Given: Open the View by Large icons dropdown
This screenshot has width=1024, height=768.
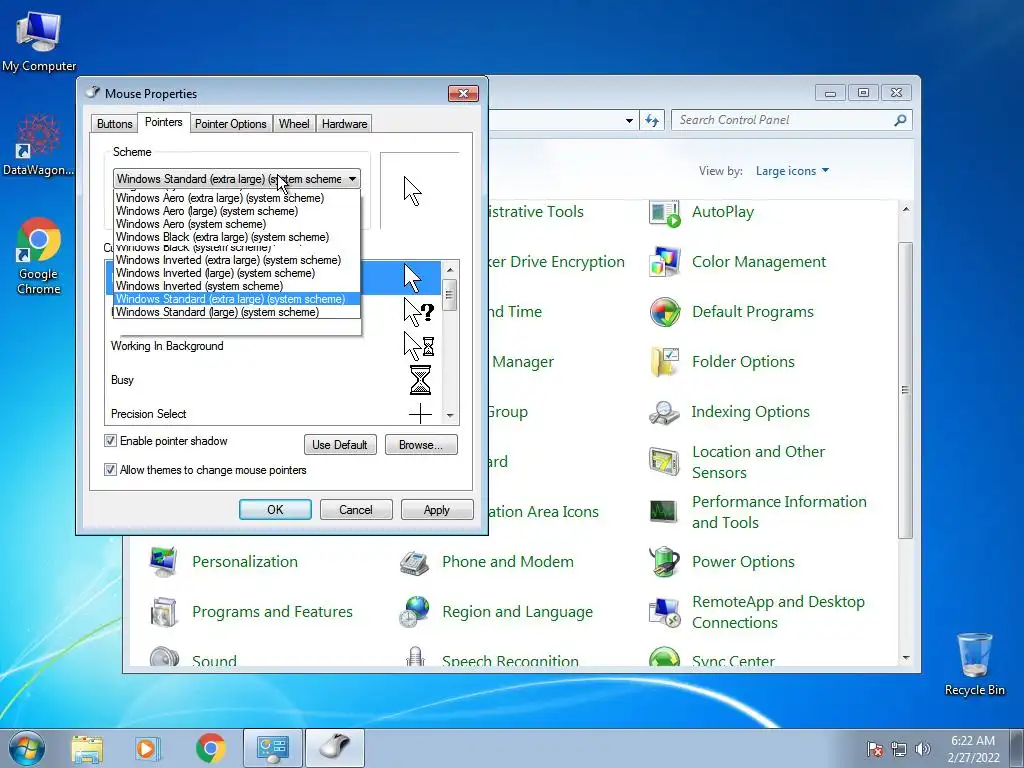Looking at the screenshot, I should (792, 171).
